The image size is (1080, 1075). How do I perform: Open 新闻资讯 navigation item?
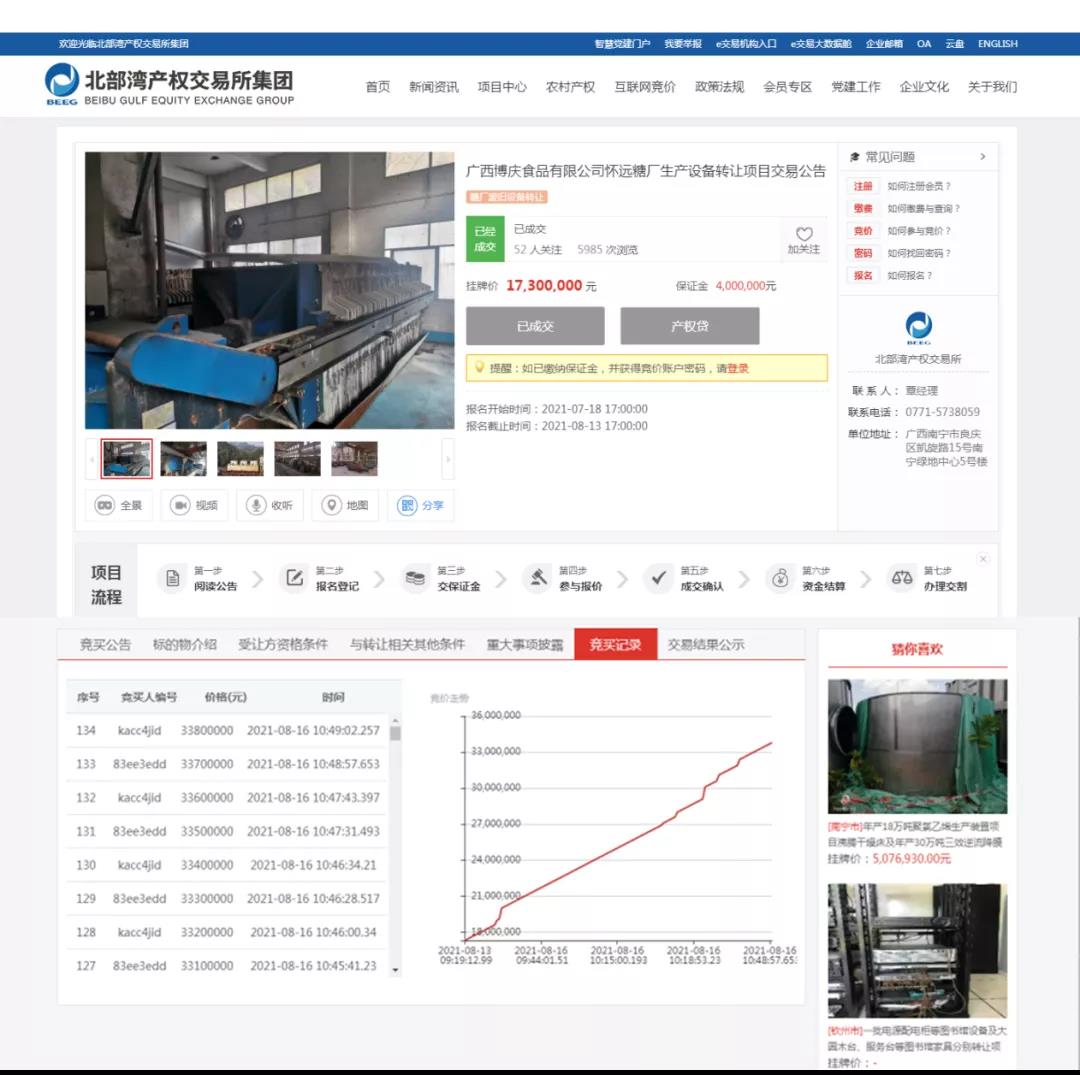coord(433,87)
